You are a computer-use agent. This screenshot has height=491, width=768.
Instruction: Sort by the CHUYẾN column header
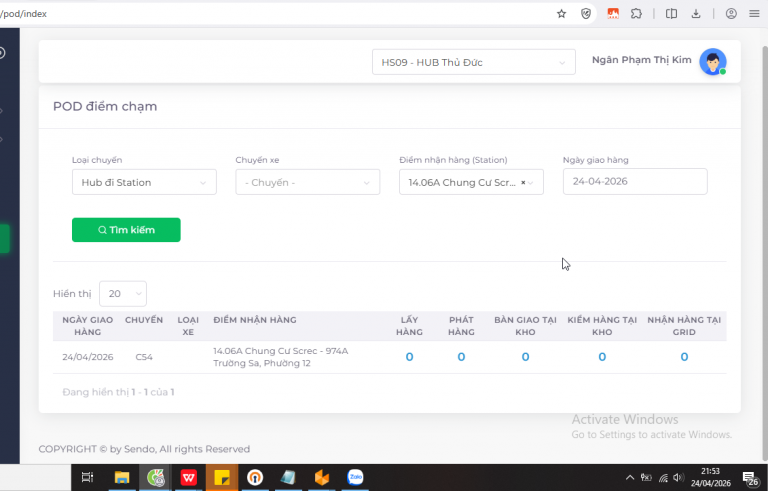(x=144, y=320)
